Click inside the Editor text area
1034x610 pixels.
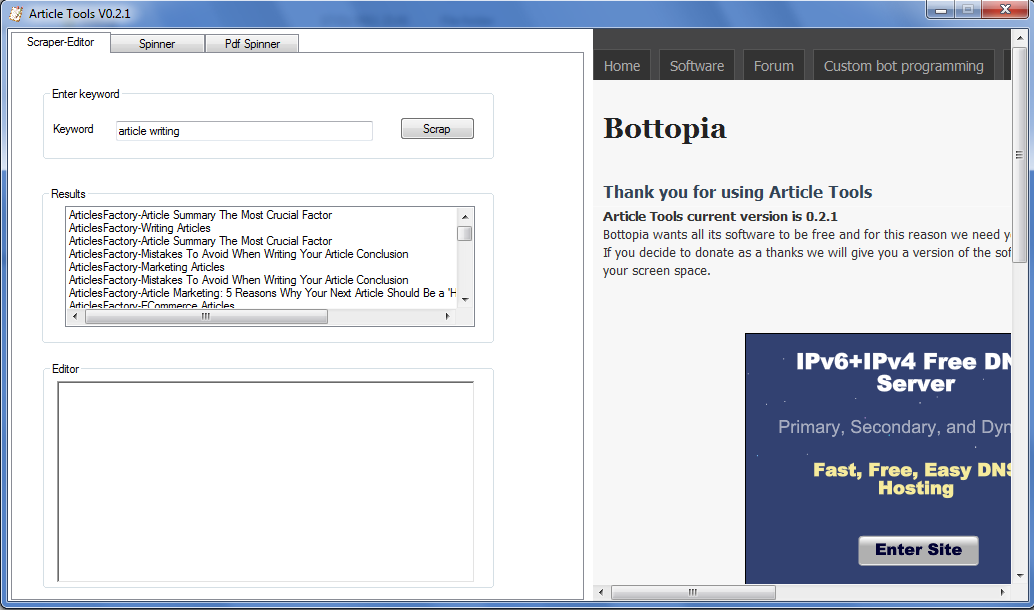click(265, 482)
